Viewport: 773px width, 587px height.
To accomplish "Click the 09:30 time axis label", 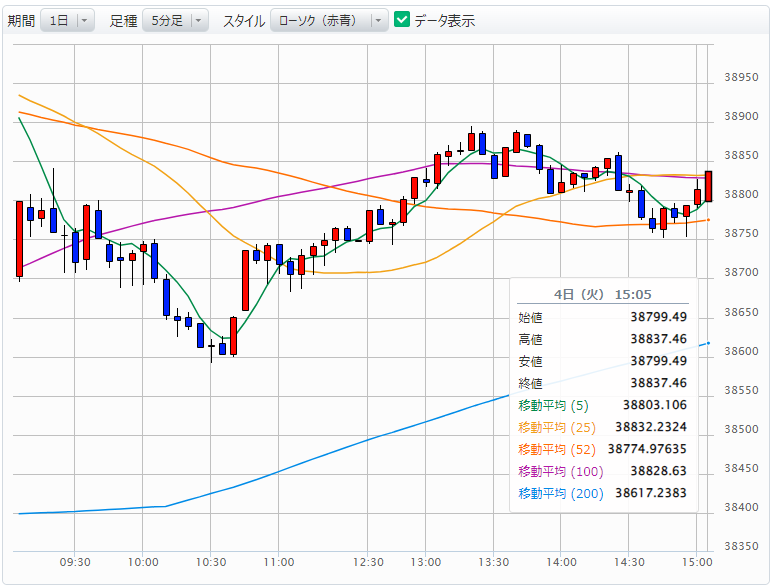I will coord(76,562).
